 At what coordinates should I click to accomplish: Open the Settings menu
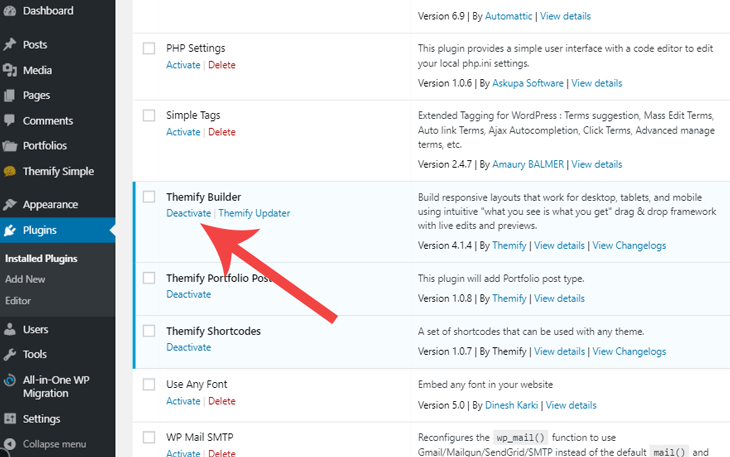pos(41,419)
